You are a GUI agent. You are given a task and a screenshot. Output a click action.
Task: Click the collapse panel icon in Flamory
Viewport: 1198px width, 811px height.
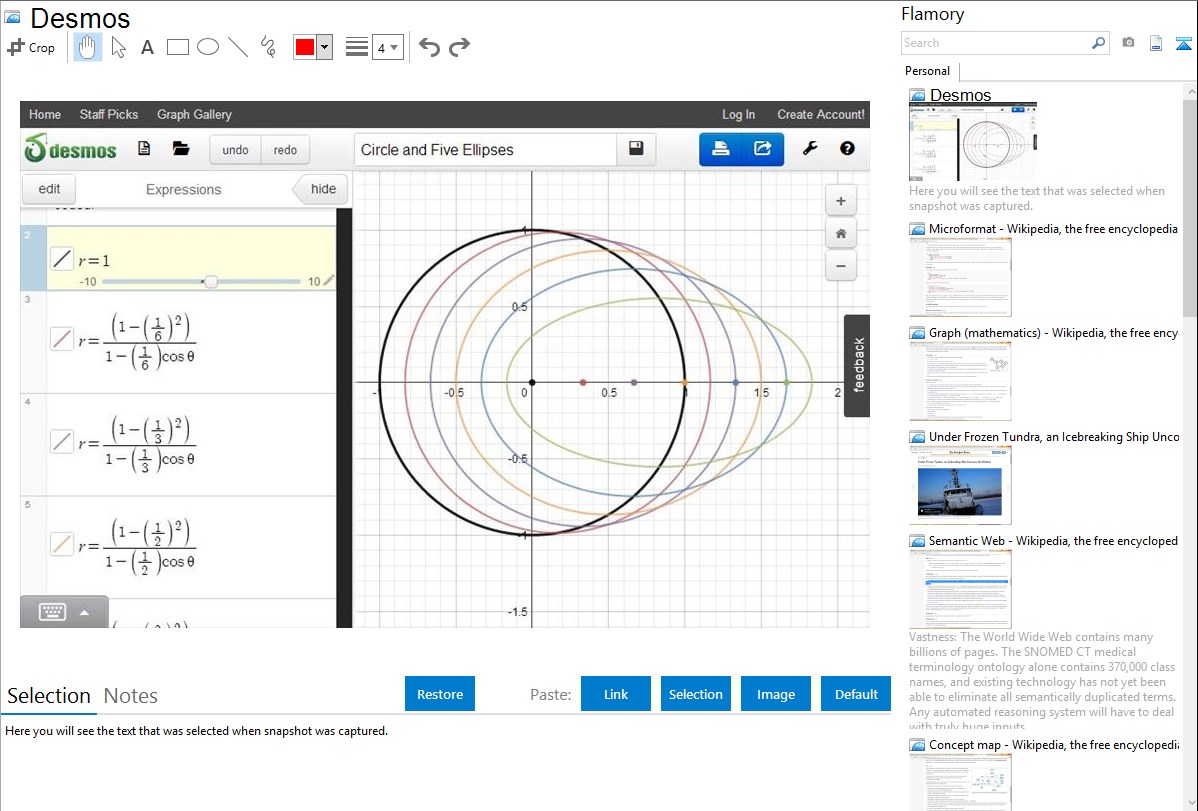(x=1183, y=43)
